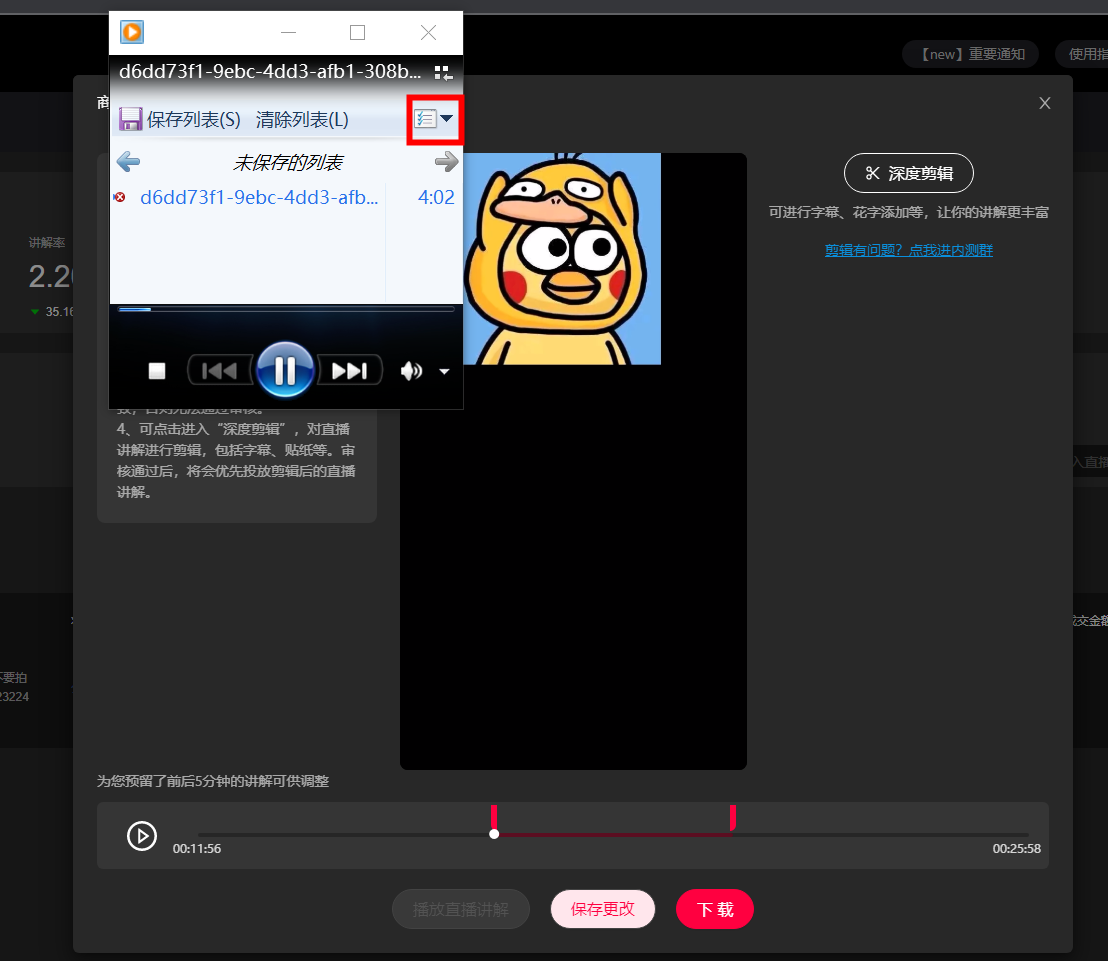The width and height of the screenshot is (1108, 961).
Task: Click 清除列表(L) to clear the playlist
Action: pos(302,119)
